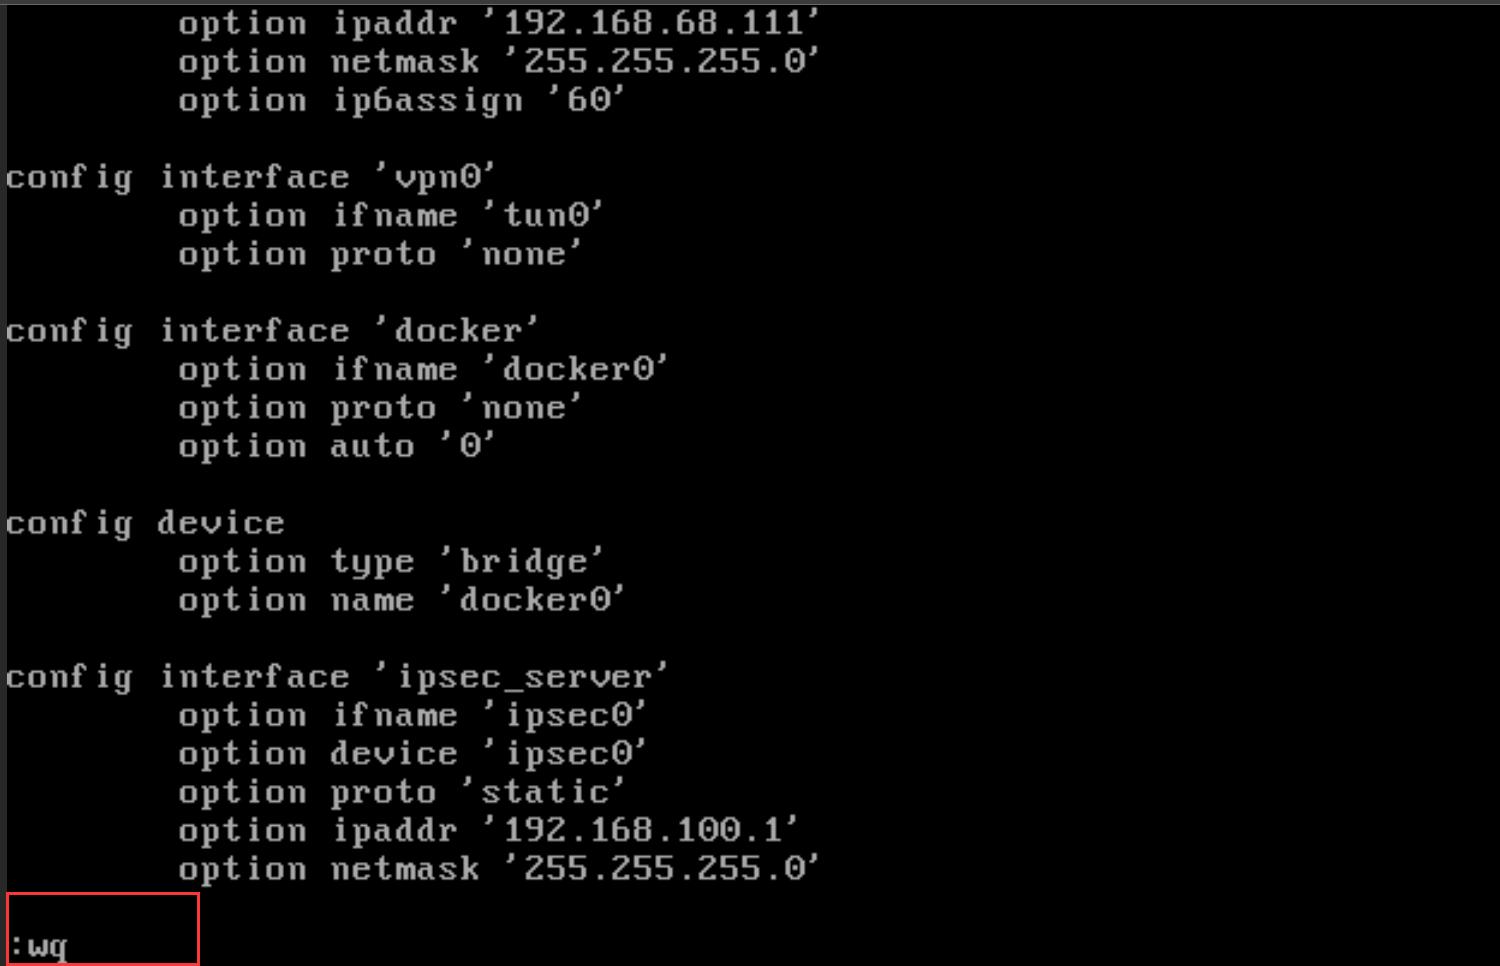Click the docker interface's proto 'none' line
Image resolution: width=1500 pixels, height=966 pixels.
[x=379, y=408]
